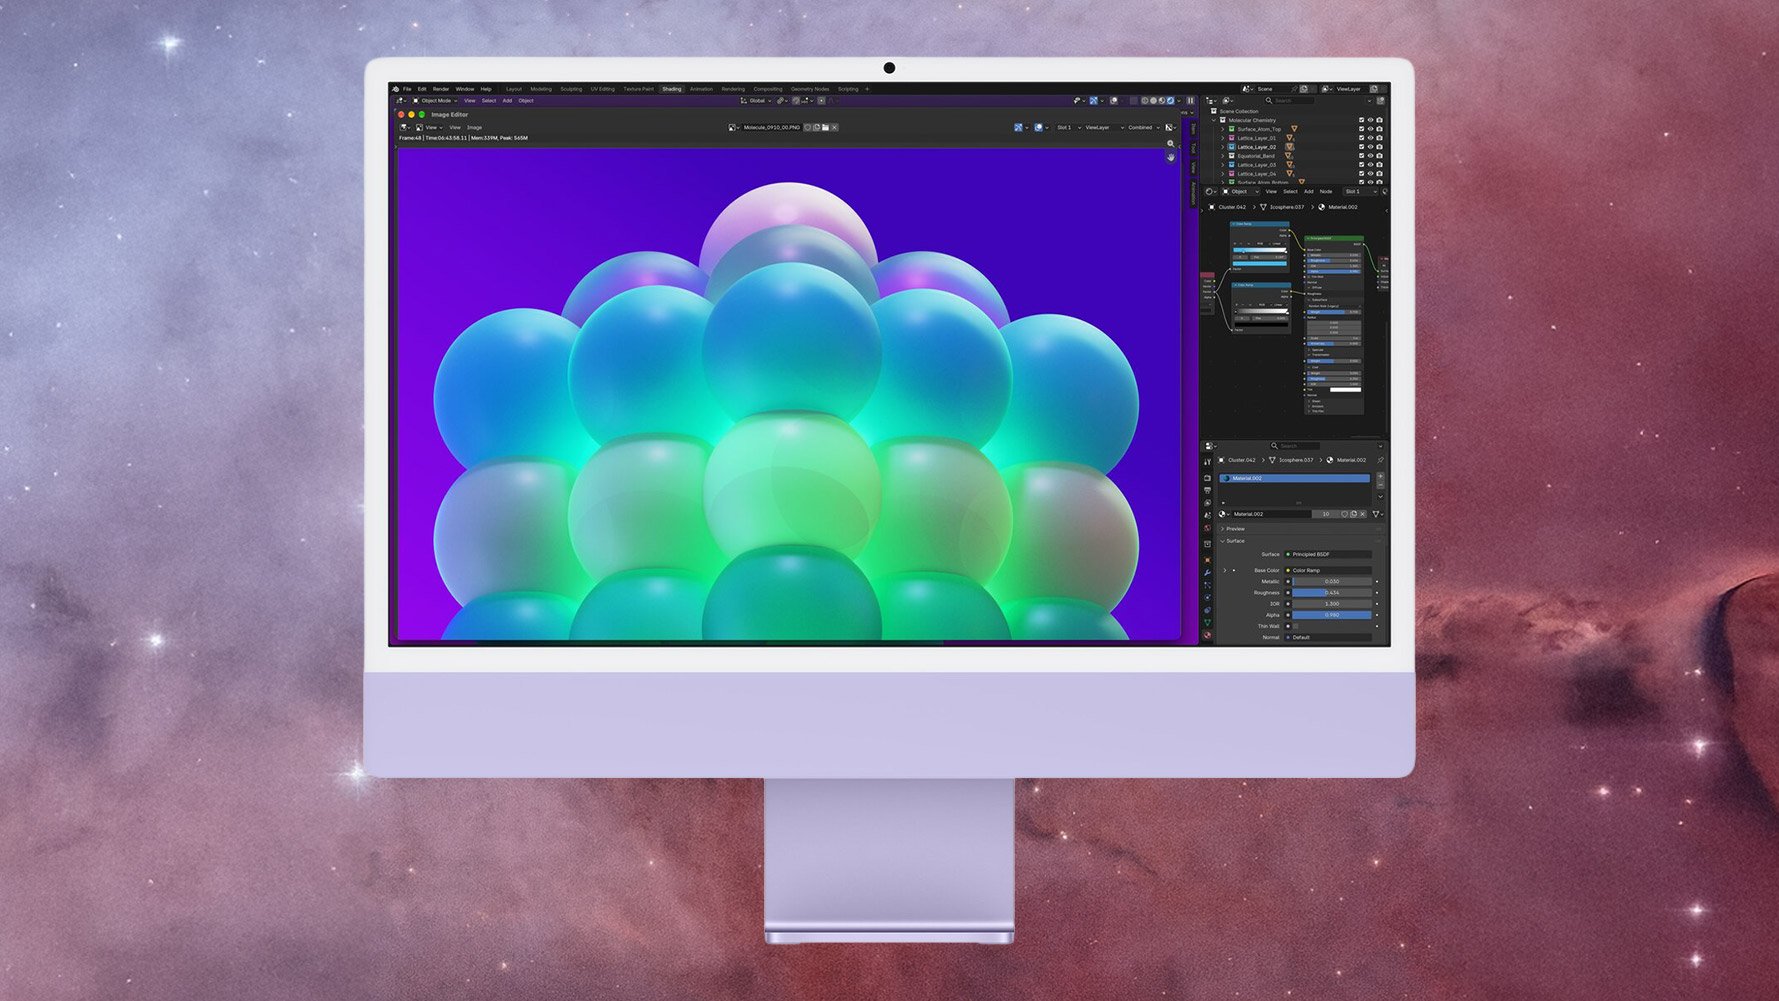Open the File menu

[x=407, y=89]
